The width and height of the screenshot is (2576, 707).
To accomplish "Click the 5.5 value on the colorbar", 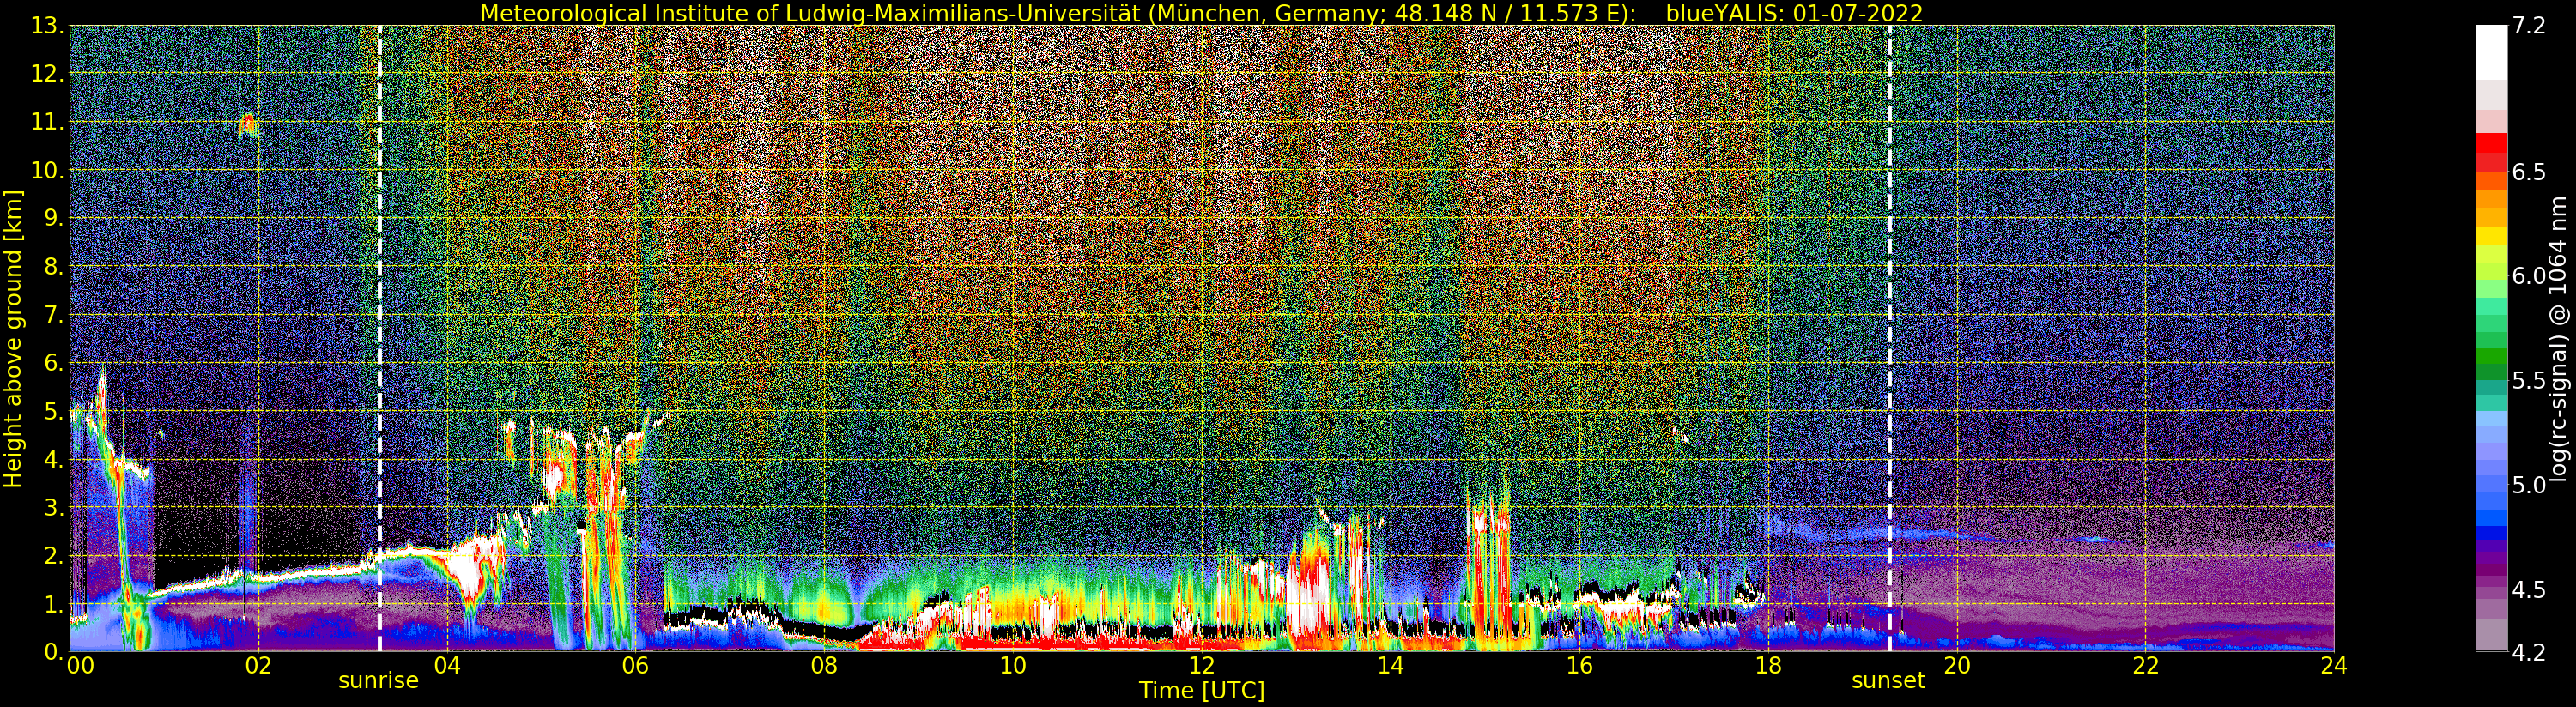I will click(2529, 381).
